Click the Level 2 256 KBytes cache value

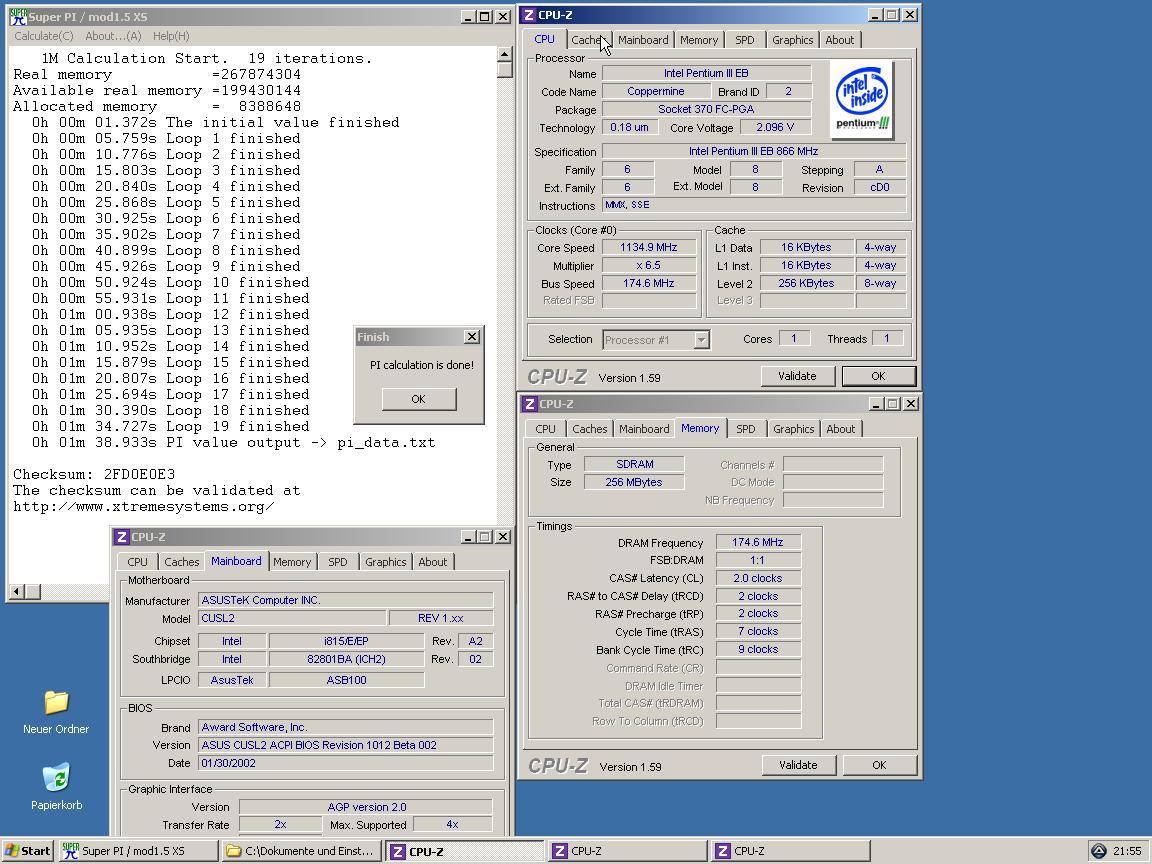click(x=806, y=284)
